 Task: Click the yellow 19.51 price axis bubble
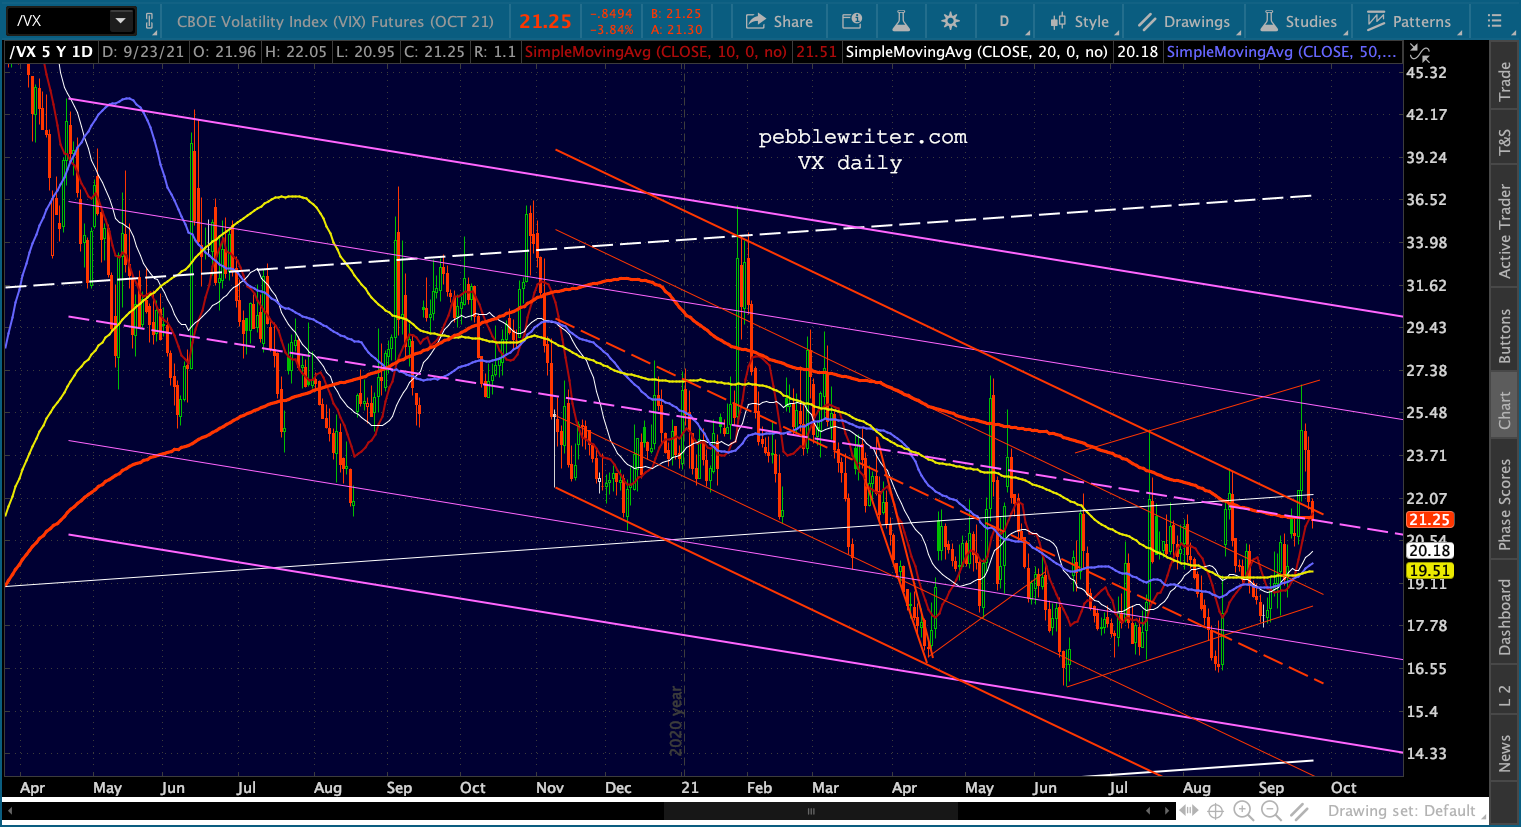coord(1429,571)
